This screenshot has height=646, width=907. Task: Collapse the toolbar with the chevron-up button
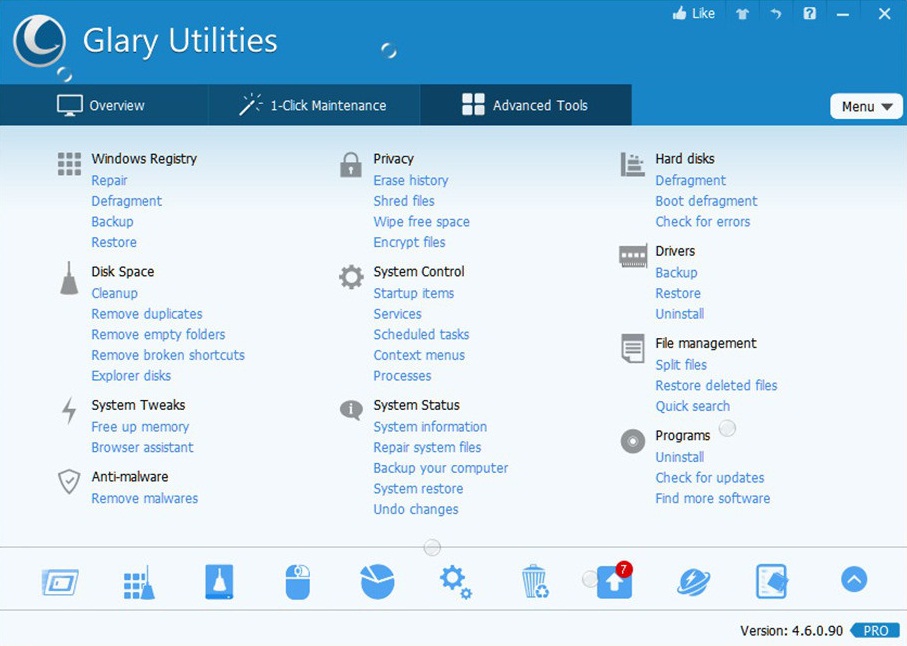853,579
